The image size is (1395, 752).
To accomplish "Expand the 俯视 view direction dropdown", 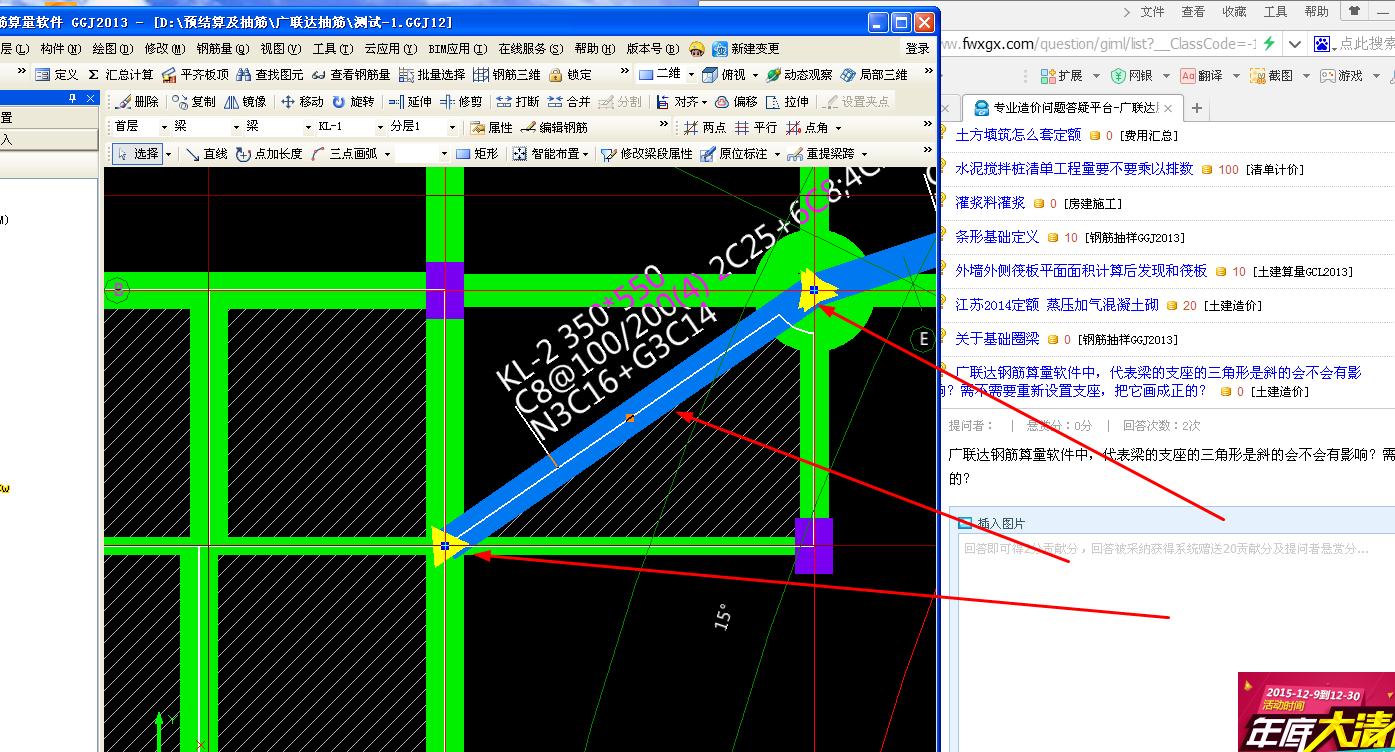I will coord(753,75).
